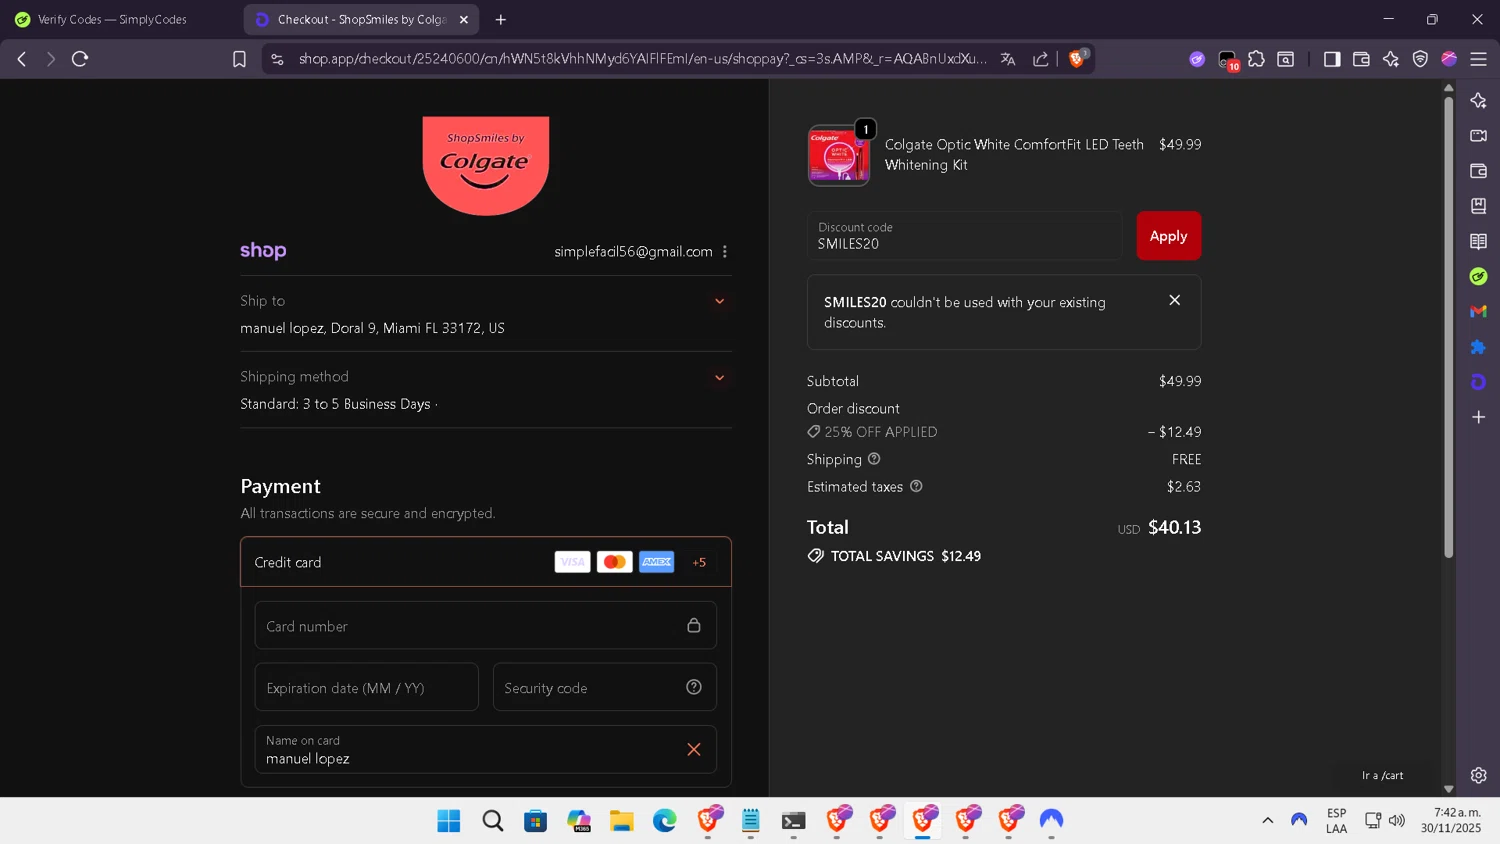The height and width of the screenshot is (844, 1500).
Task: Open the sidebar wallet panel icon
Action: (x=1478, y=171)
